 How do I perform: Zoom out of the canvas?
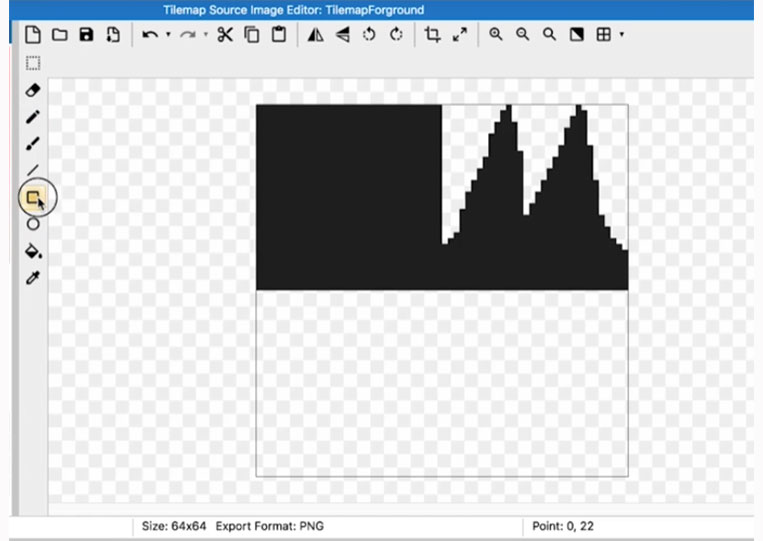522,35
